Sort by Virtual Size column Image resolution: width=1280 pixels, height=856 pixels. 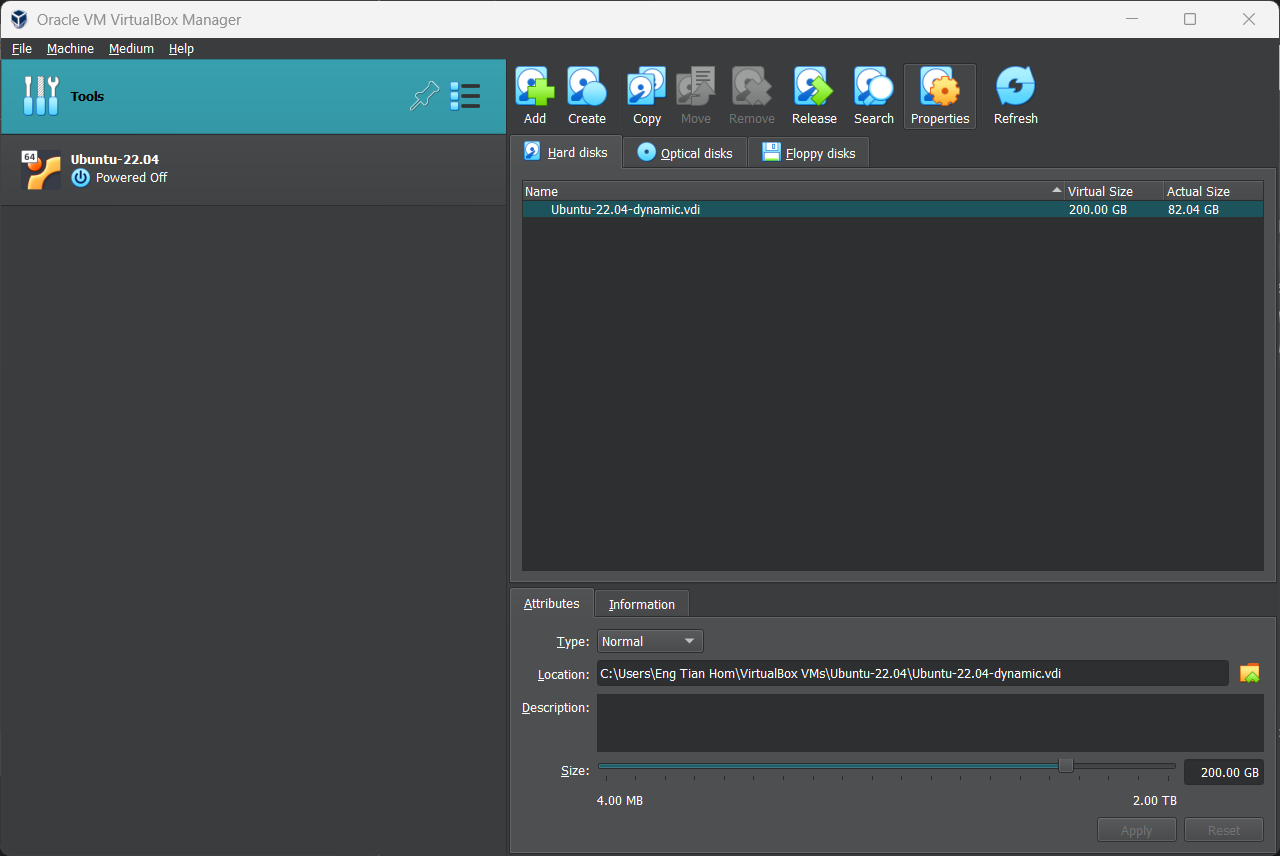coord(1114,191)
